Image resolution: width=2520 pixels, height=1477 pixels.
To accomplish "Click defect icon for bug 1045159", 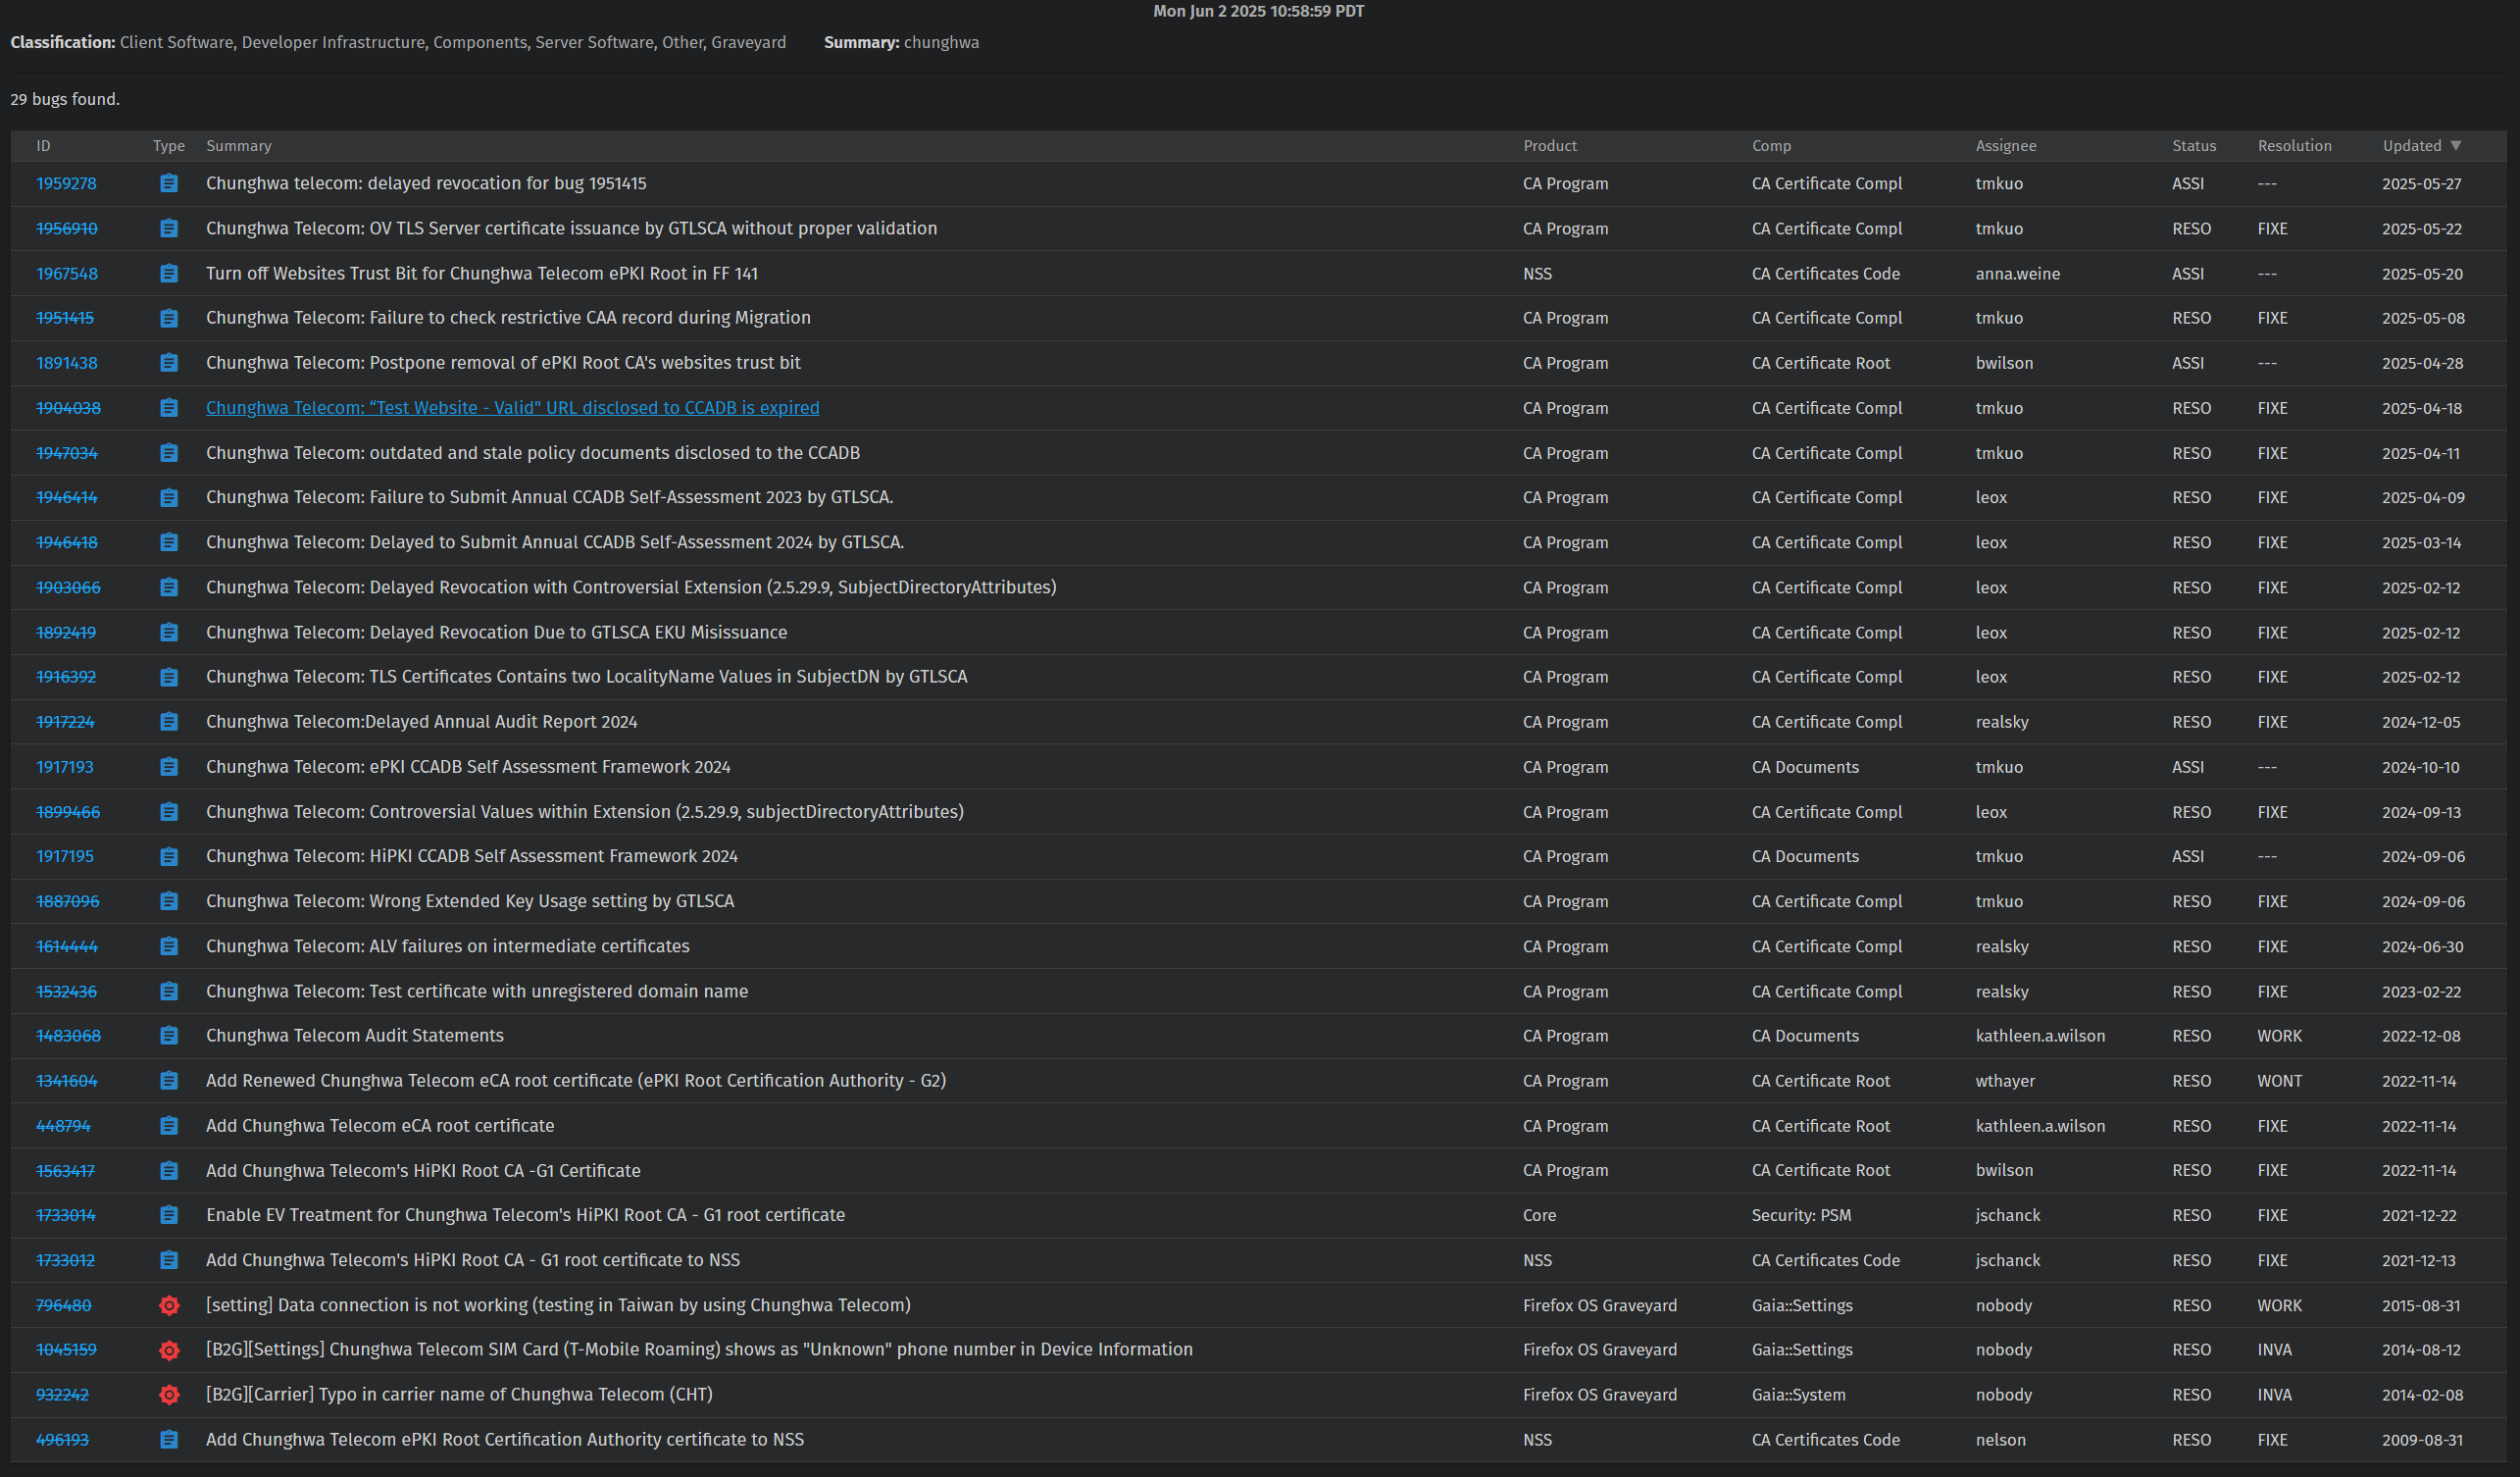I will 169,1350.
